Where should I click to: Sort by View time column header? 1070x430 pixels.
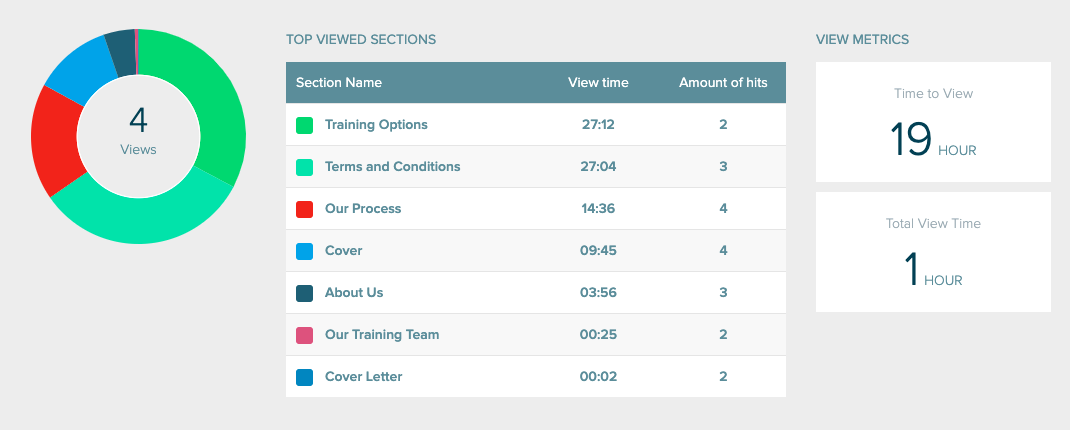coord(598,83)
